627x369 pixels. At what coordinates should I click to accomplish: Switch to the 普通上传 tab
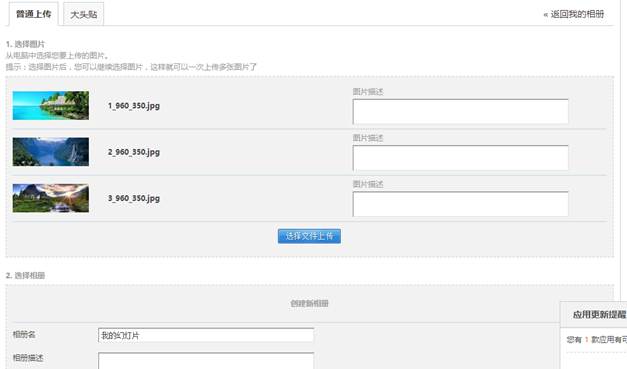[x=34, y=14]
